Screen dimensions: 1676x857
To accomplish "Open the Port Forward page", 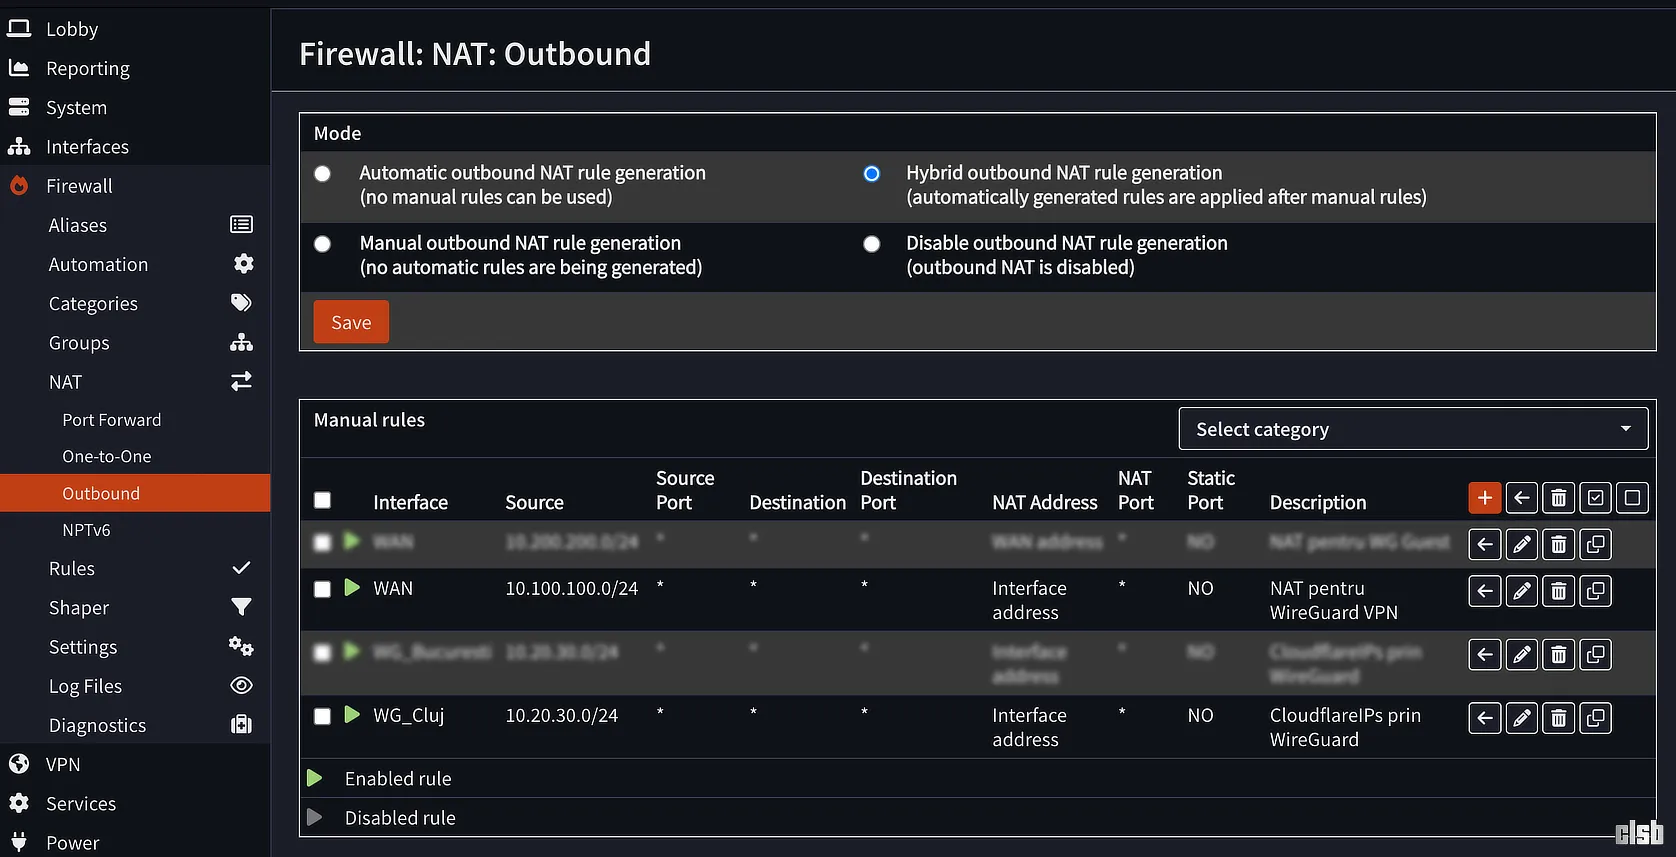I will (112, 420).
